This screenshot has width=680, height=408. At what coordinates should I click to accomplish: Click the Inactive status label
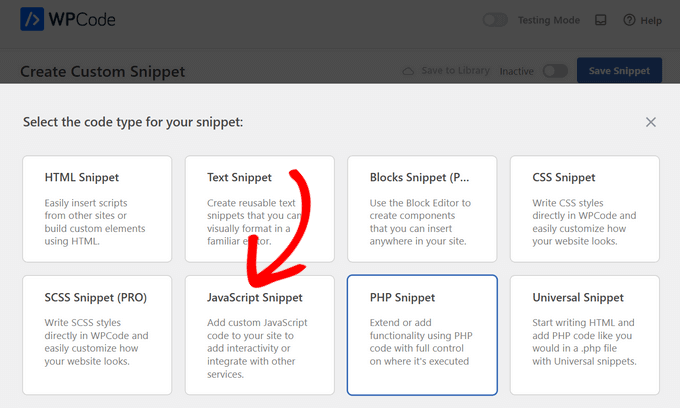517,71
